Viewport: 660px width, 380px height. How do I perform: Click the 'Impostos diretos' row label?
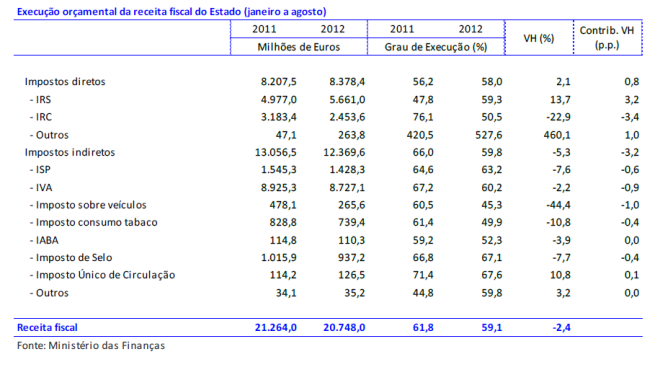(65, 82)
